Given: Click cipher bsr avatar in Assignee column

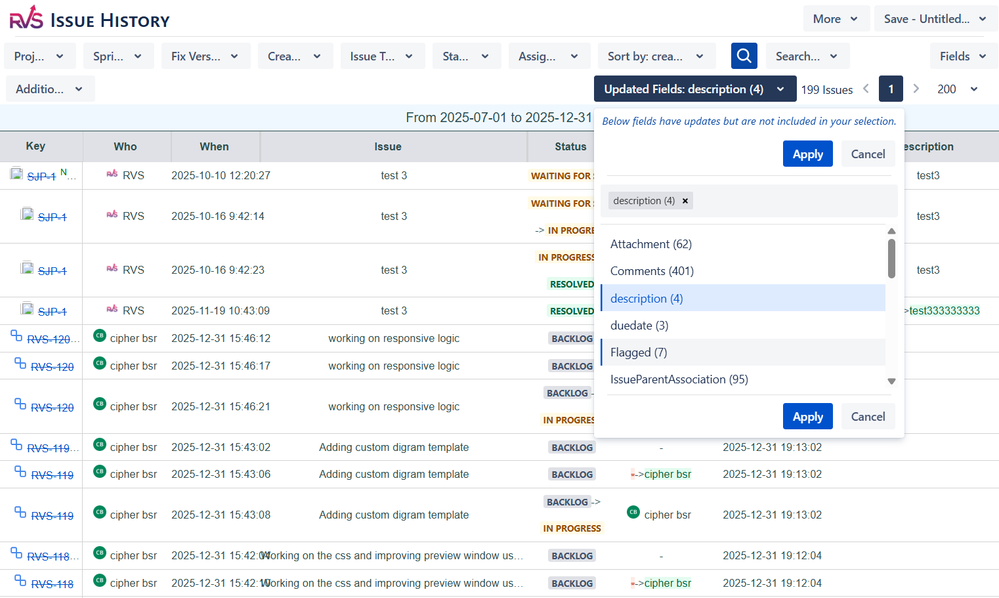Looking at the screenshot, I should (633, 513).
